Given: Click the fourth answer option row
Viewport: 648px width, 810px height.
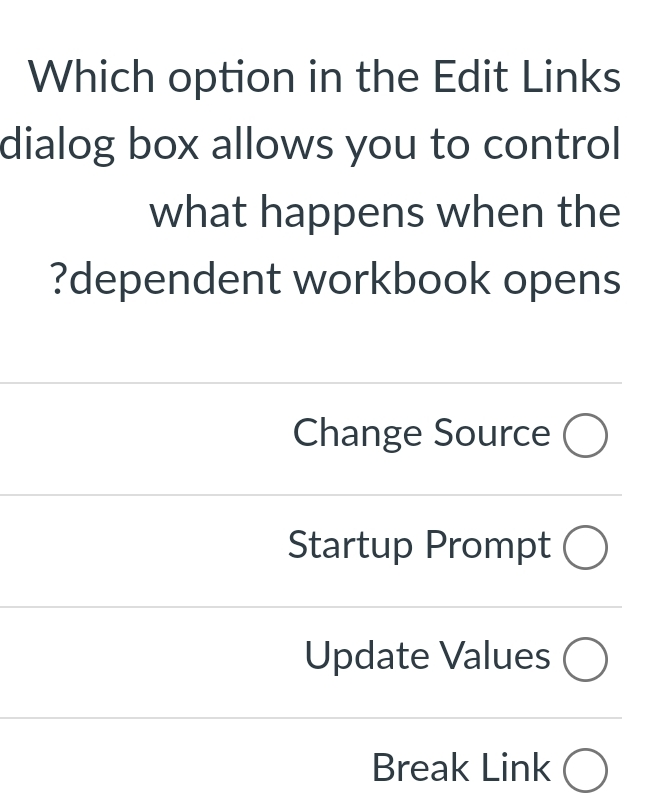Looking at the screenshot, I should point(324,768).
